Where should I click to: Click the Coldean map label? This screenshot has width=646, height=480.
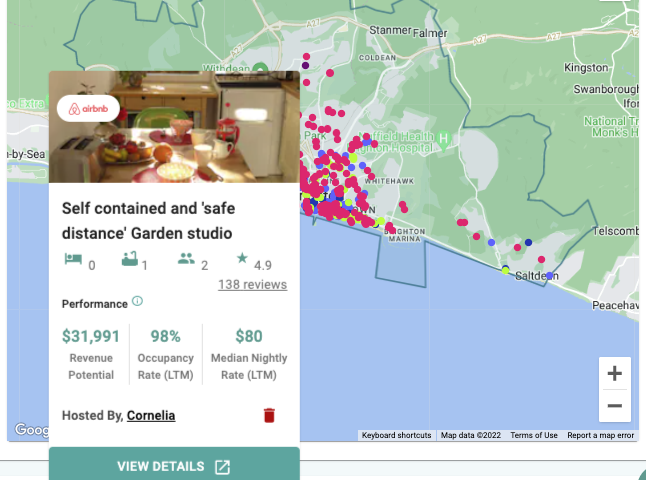pos(377,58)
